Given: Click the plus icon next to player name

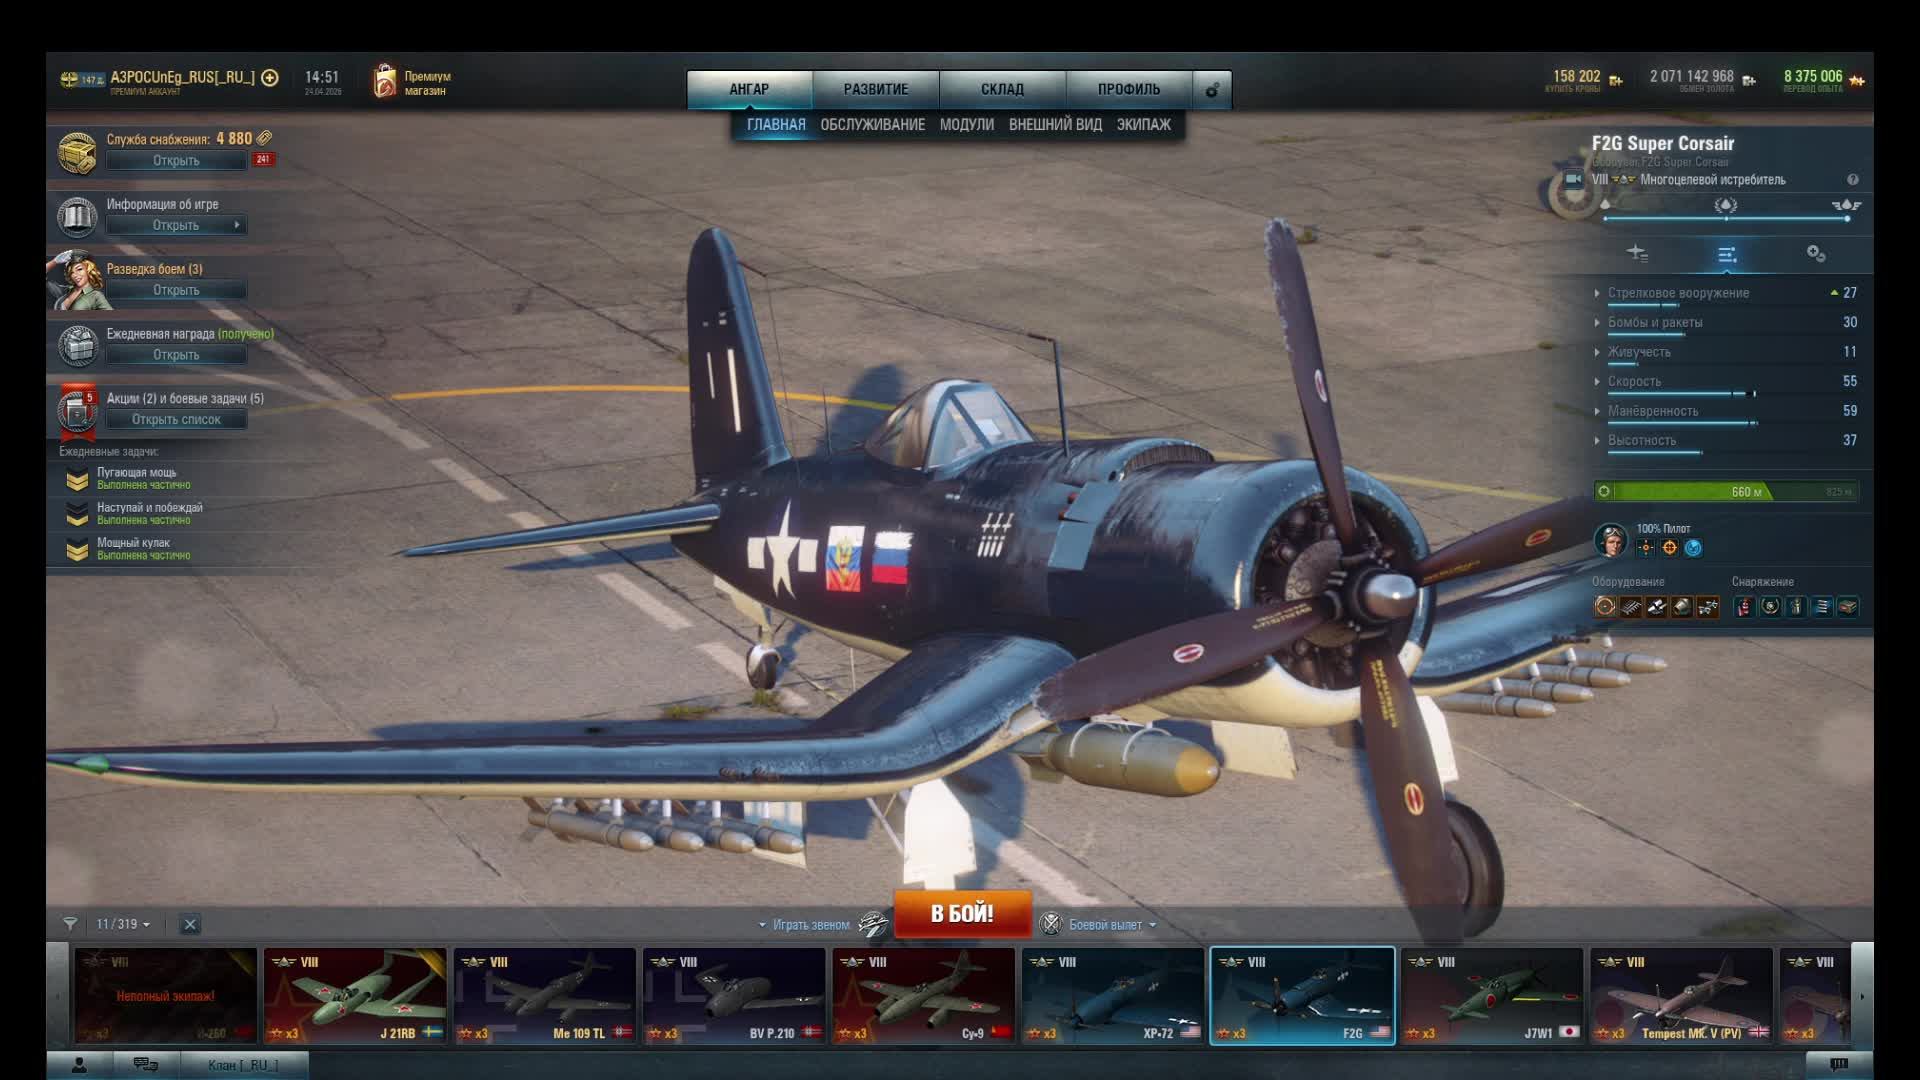Looking at the screenshot, I should pos(270,78).
